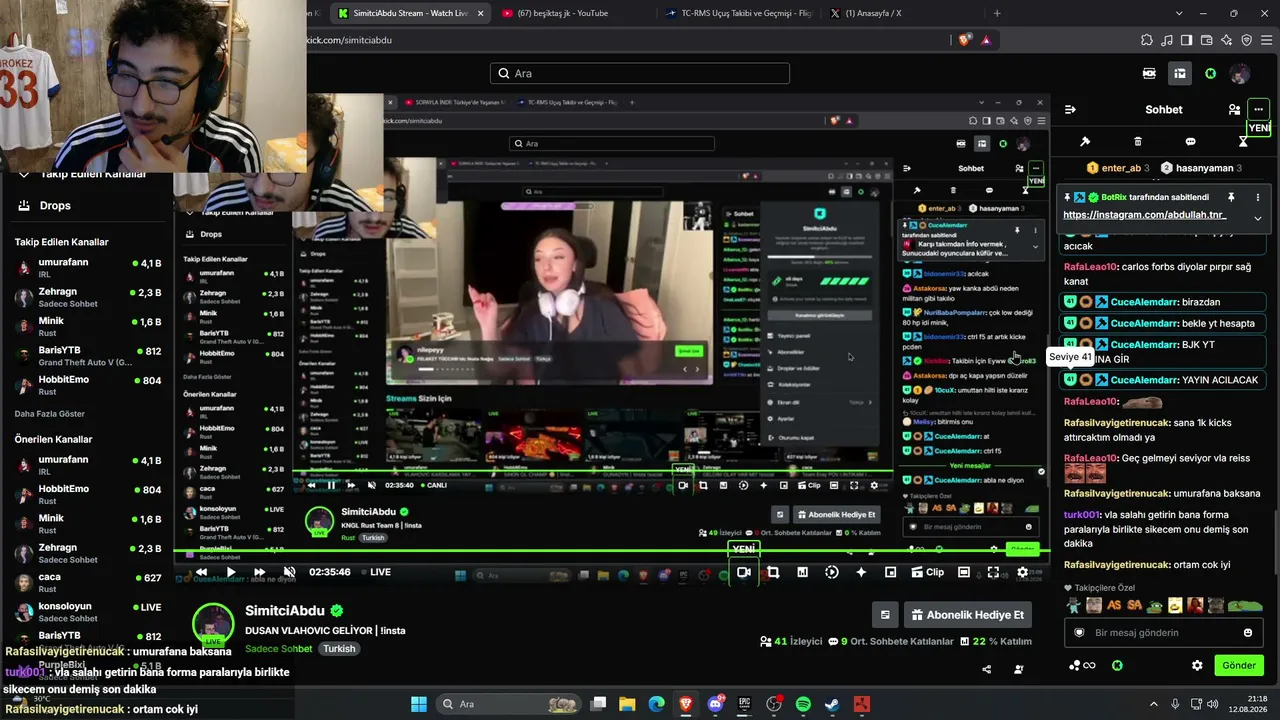Toggle the browser sidebar panel

tap(1186, 40)
